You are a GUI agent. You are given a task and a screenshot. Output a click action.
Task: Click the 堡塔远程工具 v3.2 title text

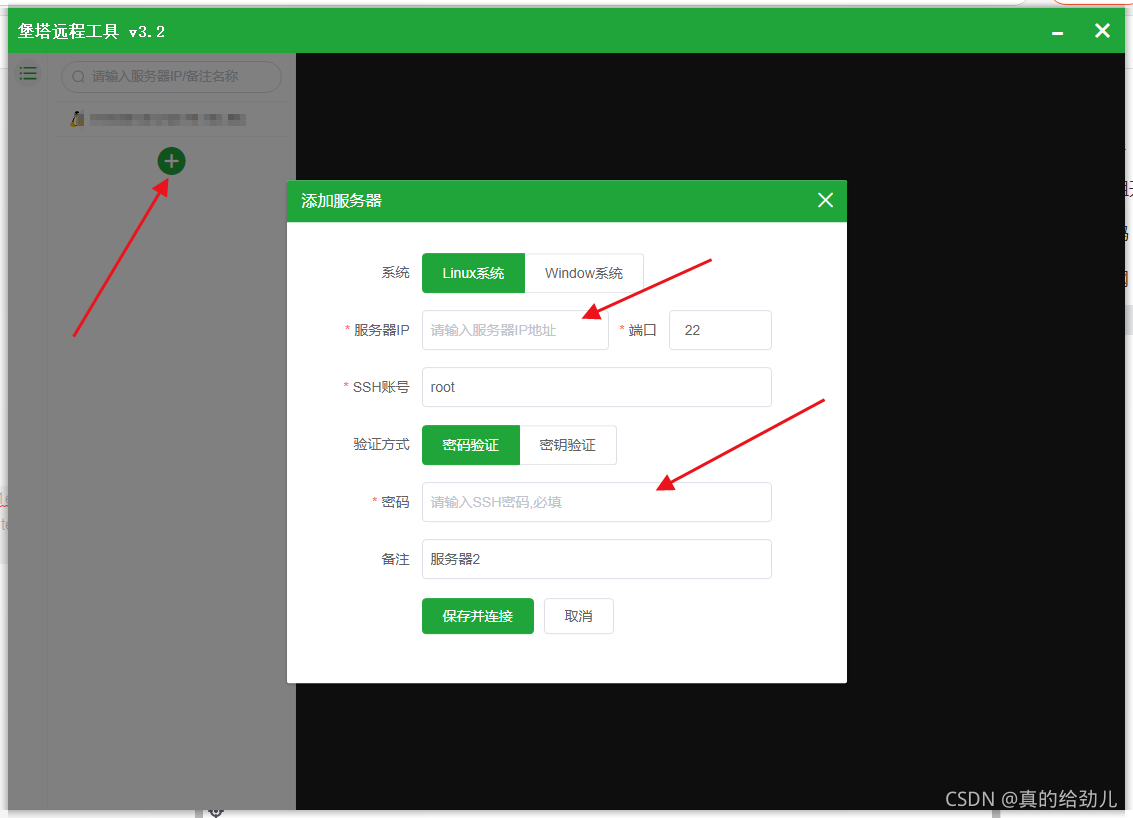point(92,32)
